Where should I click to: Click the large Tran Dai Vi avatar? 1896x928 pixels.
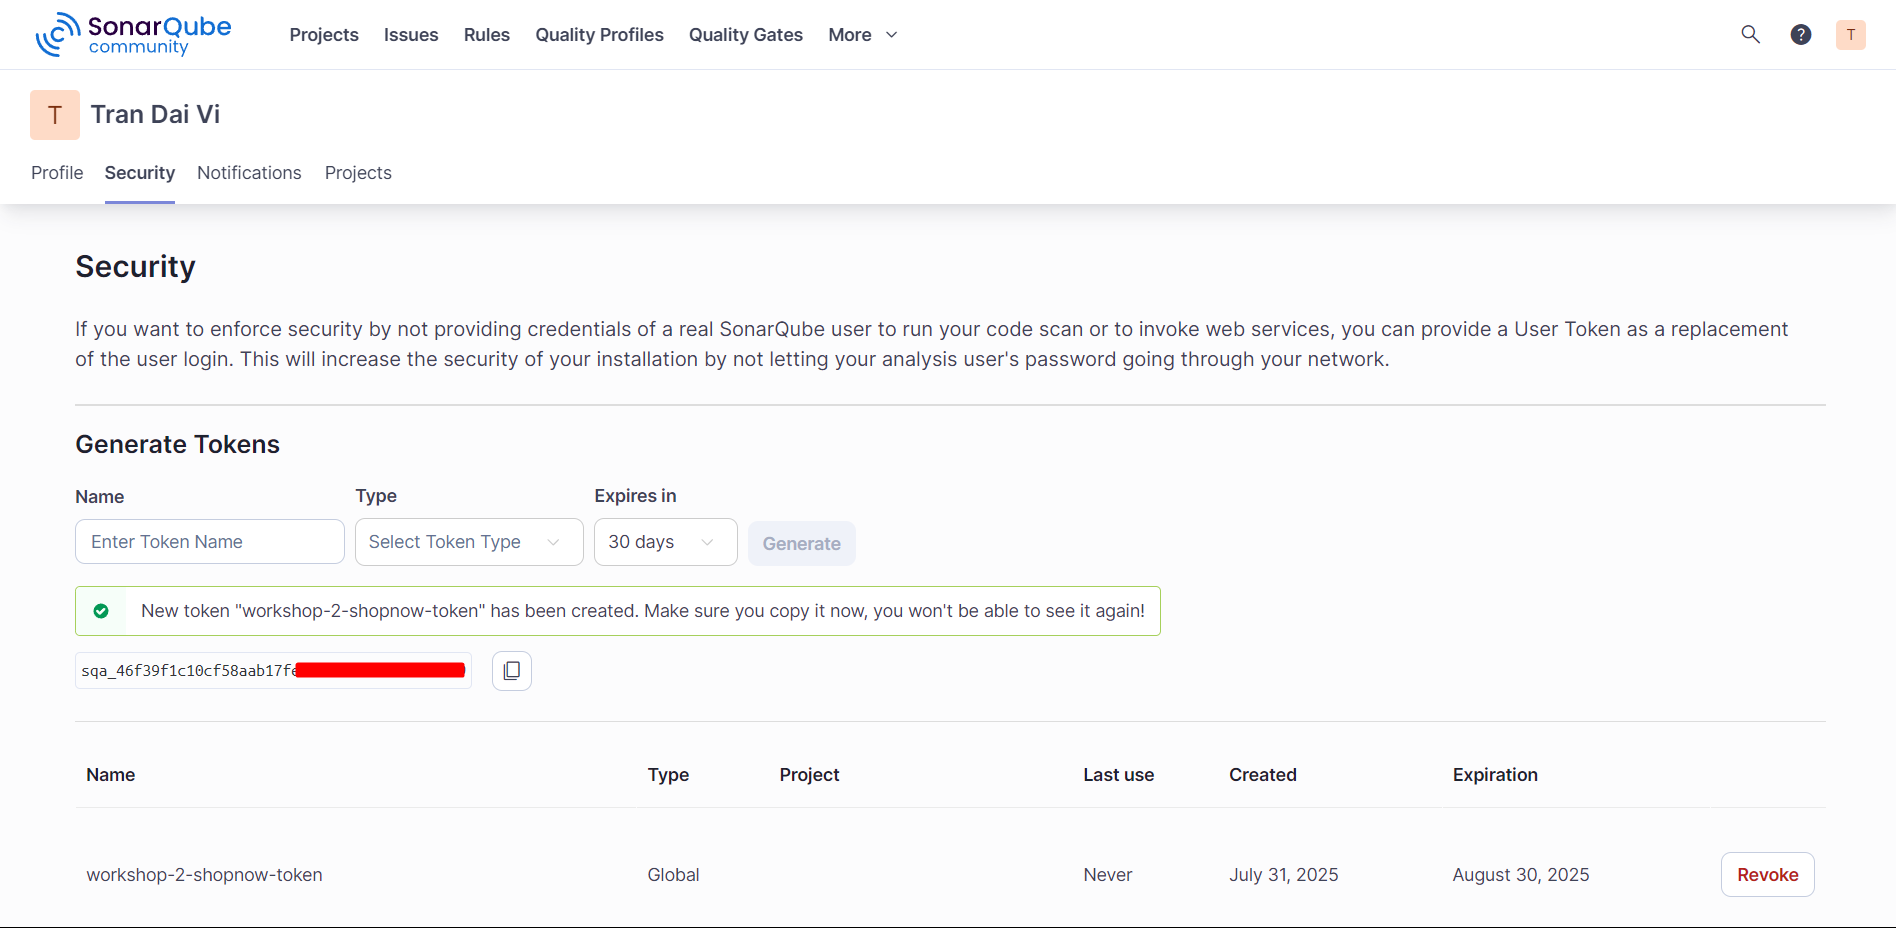click(55, 115)
